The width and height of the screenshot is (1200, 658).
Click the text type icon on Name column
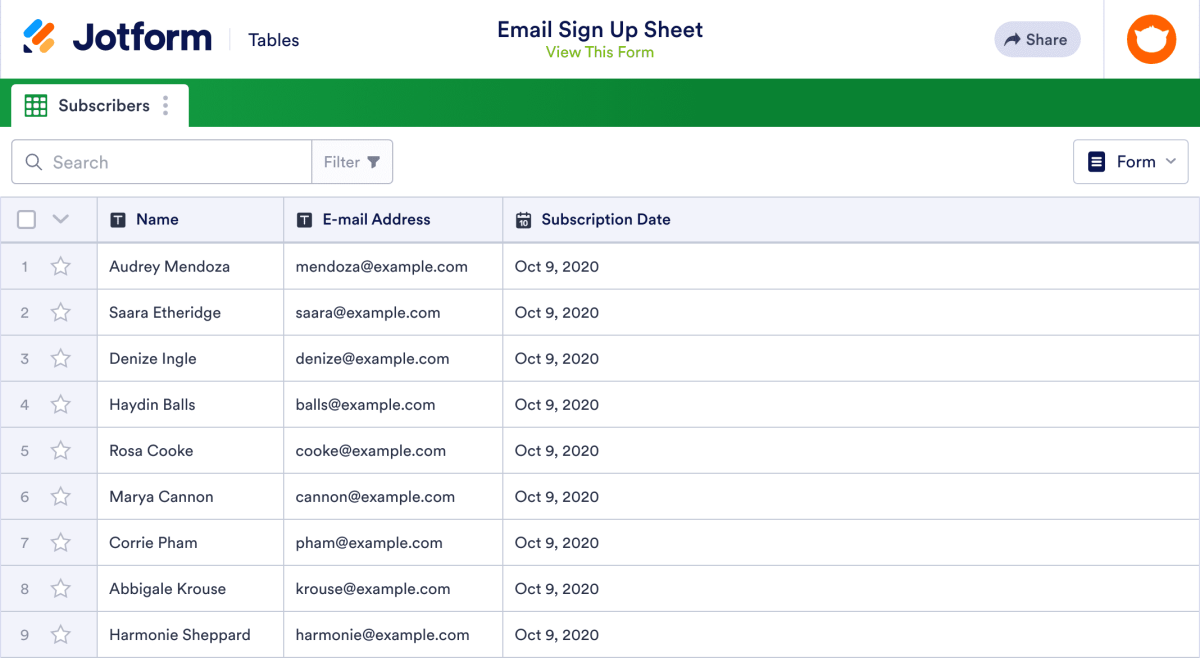coord(119,219)
